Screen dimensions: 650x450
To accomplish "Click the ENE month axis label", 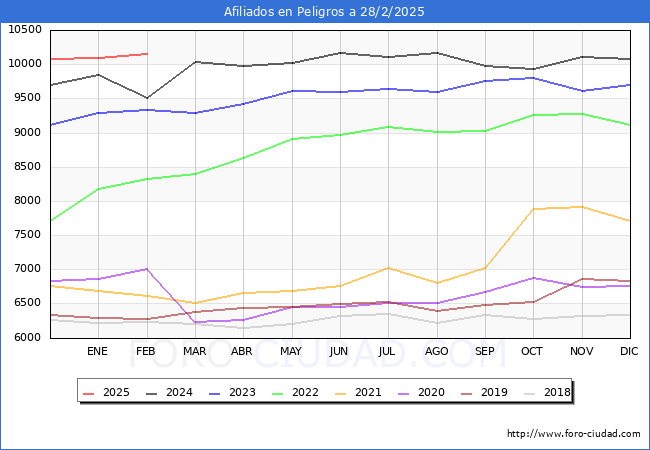I will pos(97,351).
